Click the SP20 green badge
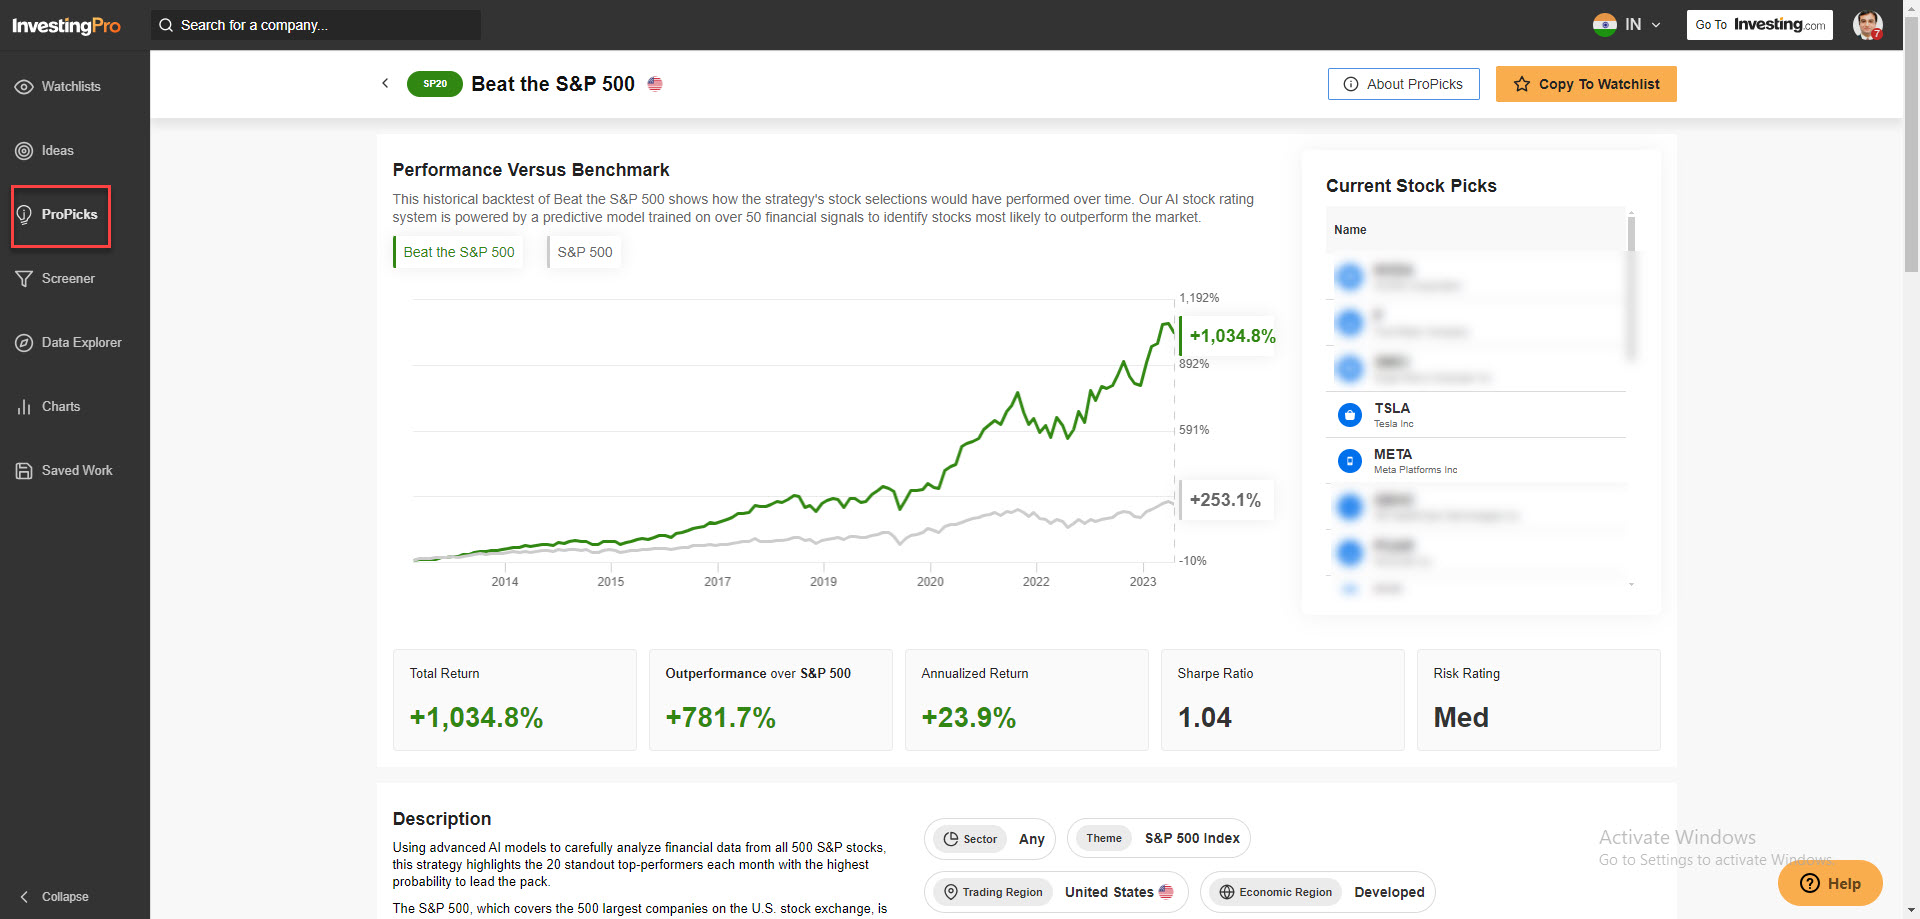The width and height of the screenshot is (1920, 919). (435, 84)
